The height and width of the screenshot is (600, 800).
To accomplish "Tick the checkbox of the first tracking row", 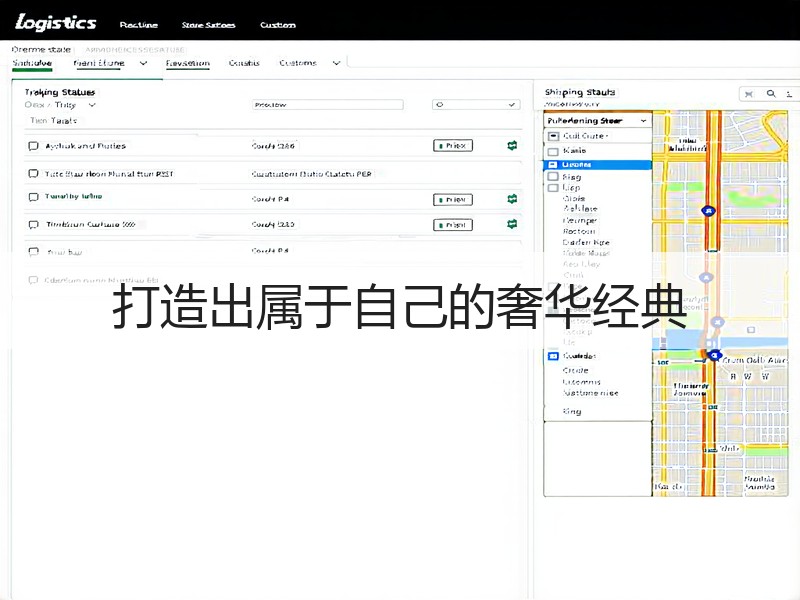I will 34,146.
